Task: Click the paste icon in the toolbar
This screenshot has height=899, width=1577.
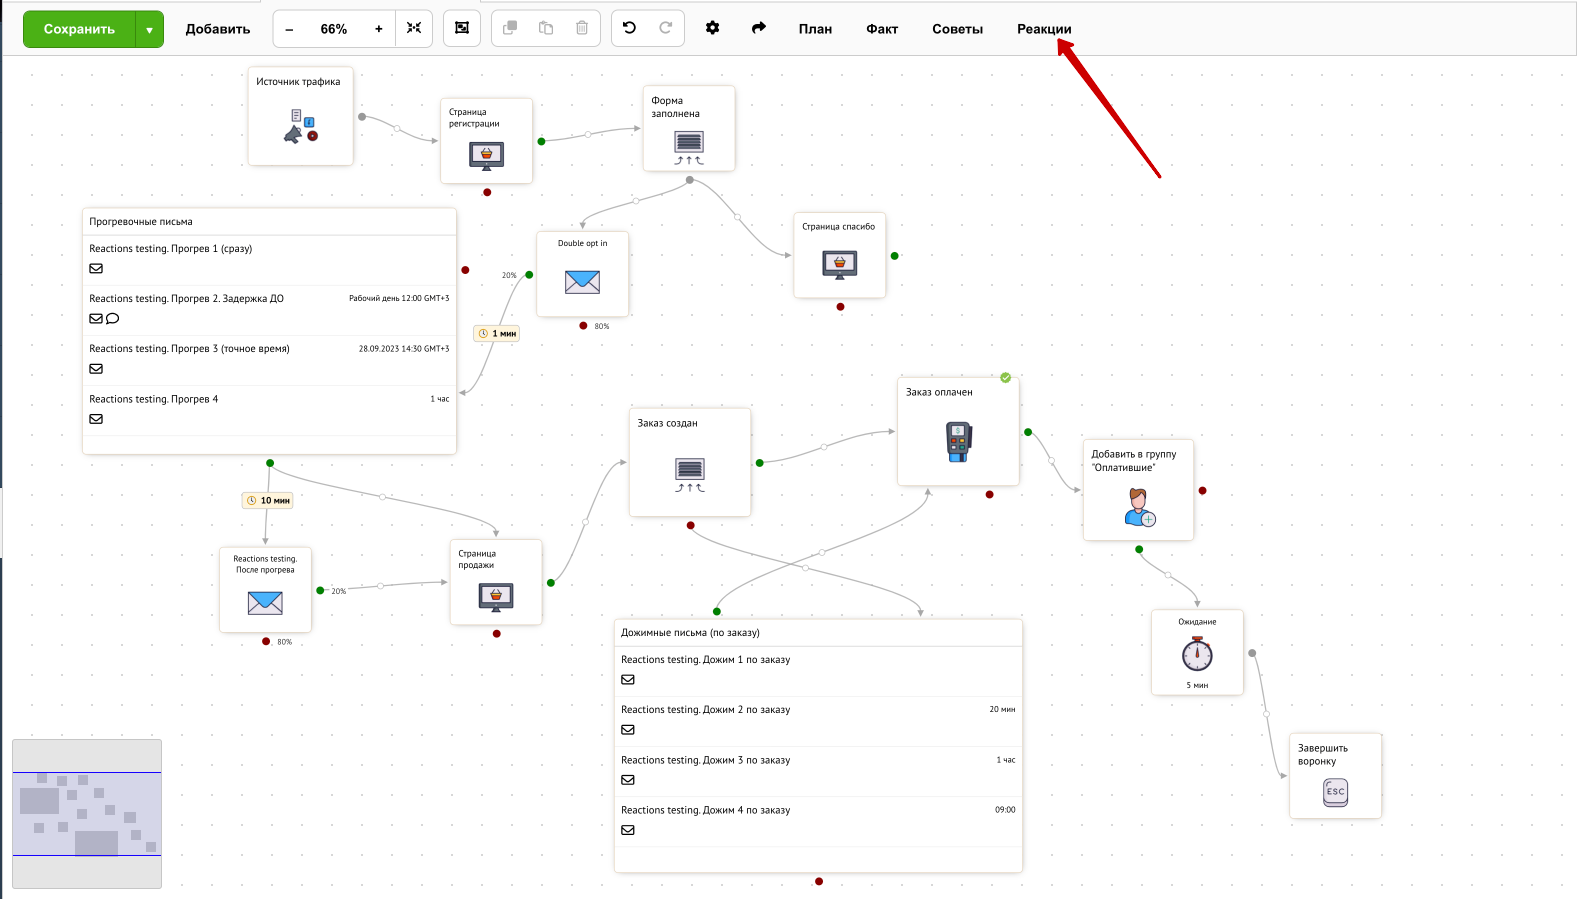Action: (x=546, y=28)
